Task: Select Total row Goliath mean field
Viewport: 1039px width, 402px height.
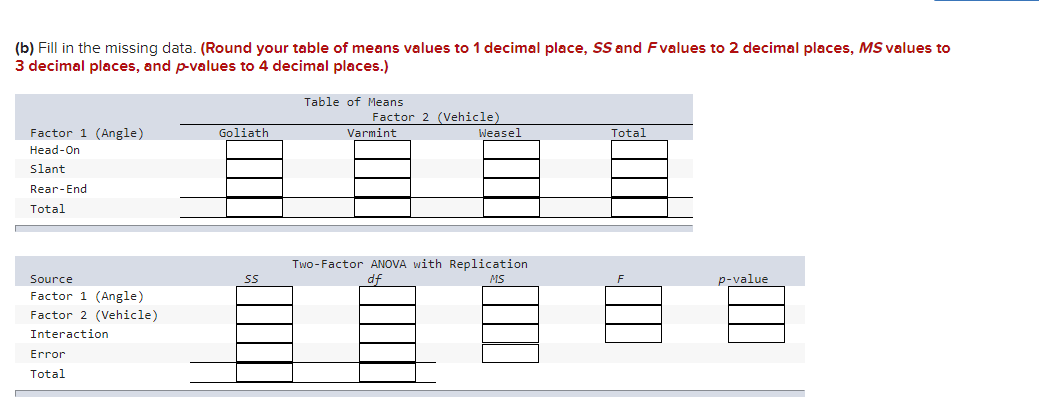Action: click(x=254, y=207)
